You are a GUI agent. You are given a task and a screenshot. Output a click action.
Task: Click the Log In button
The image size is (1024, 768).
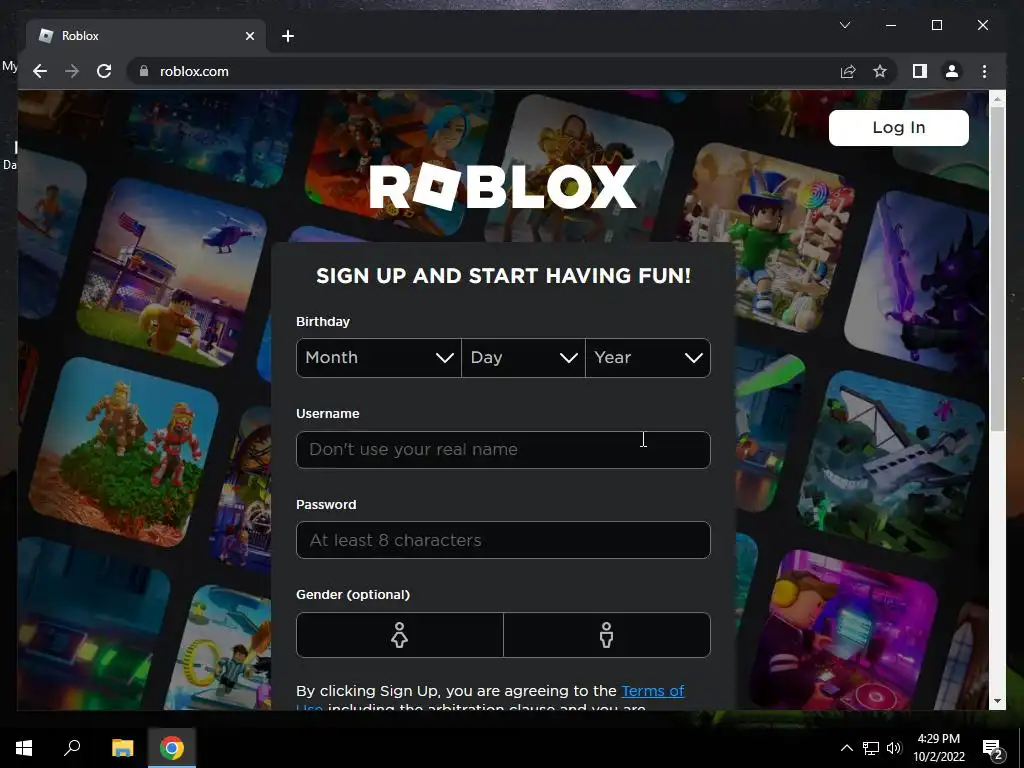tap(899, 127)
